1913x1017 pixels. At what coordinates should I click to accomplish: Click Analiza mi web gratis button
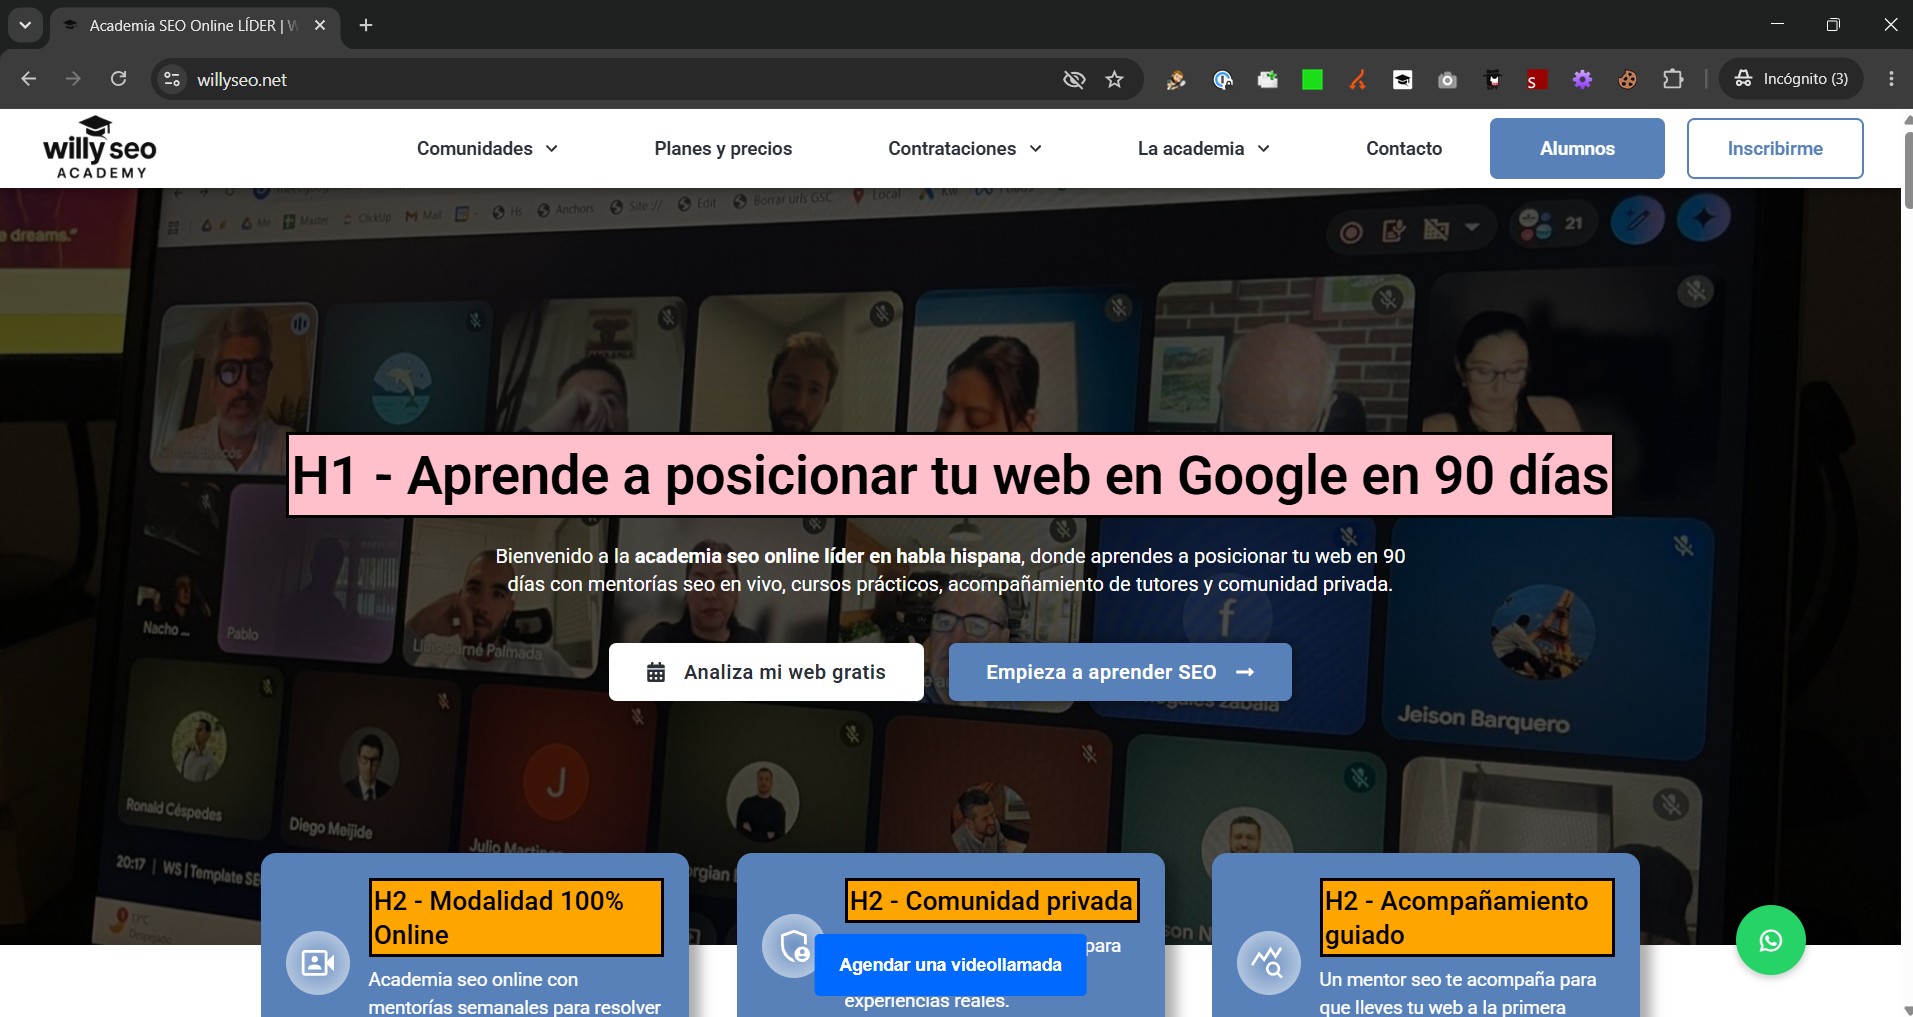[766, 672]
